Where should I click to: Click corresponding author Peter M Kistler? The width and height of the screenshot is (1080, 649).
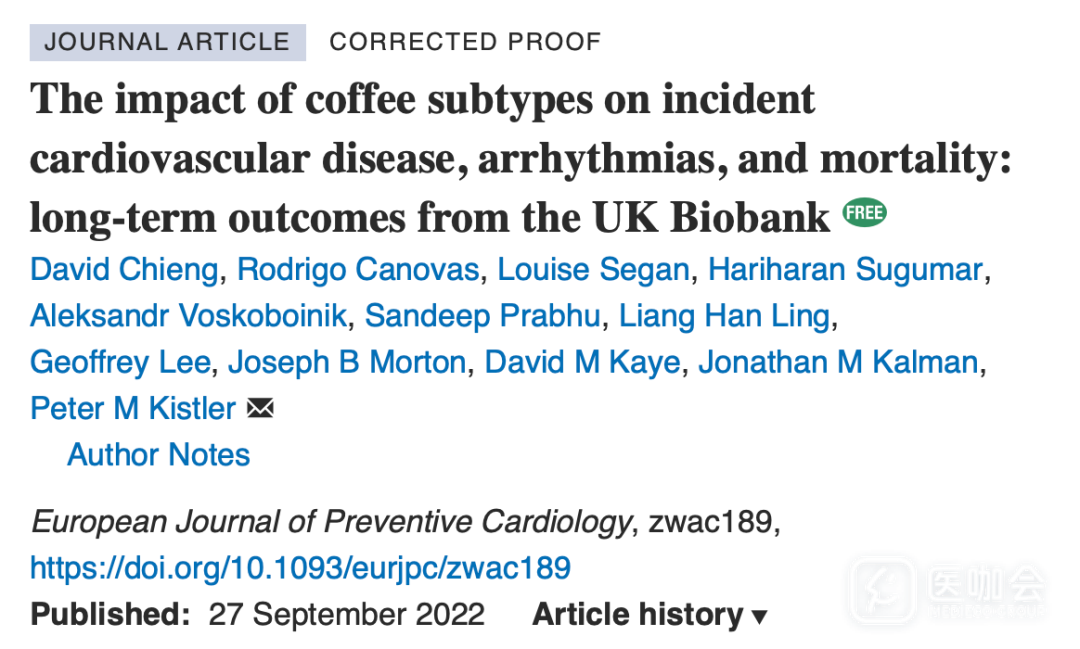tap(133, 408)
